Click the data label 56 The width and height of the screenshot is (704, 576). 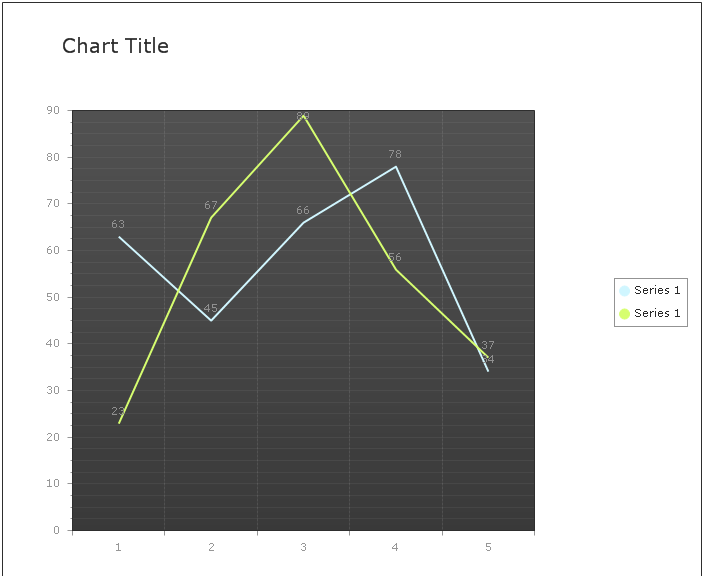coord(395,258)
